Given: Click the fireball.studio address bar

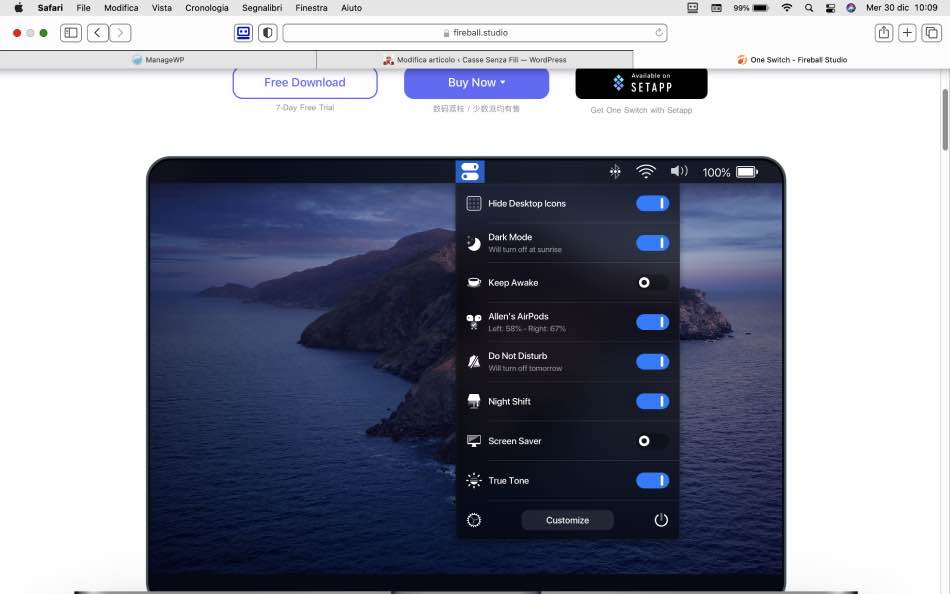Looking at the screenshot, I should point(475,33).
